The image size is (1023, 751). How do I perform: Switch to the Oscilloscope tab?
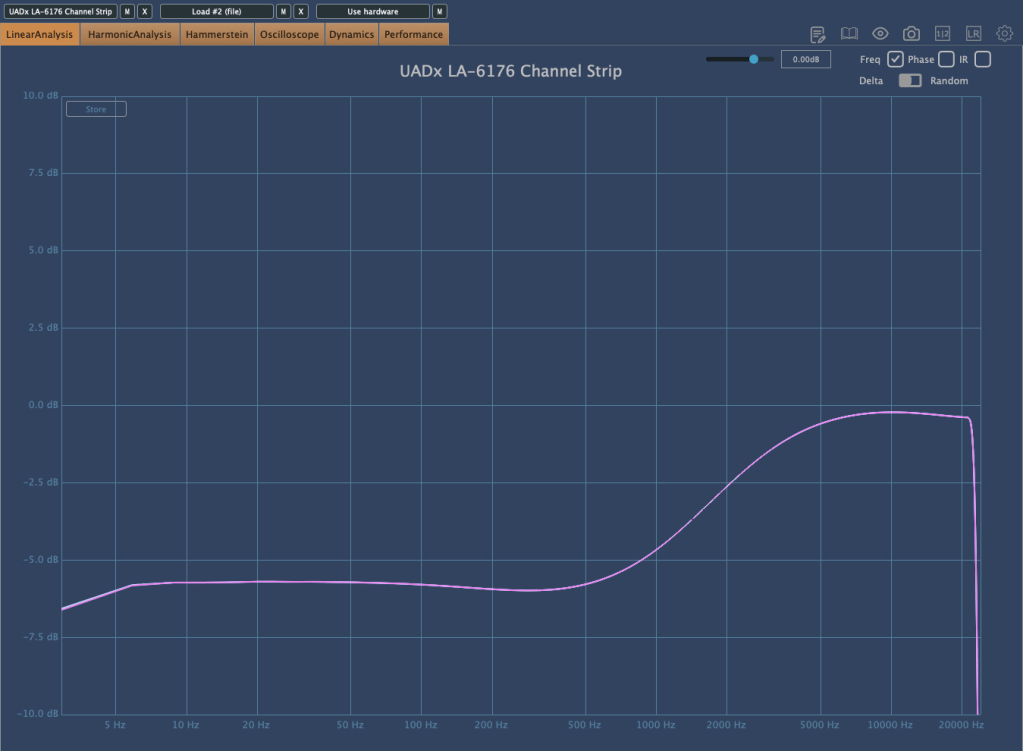(x=289, y=35)
